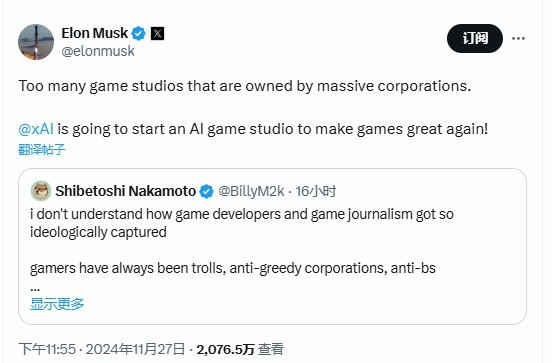Open Shibetoshi Nakamoto display name
This screenshot has height=363, width=552.
point(125,191)
